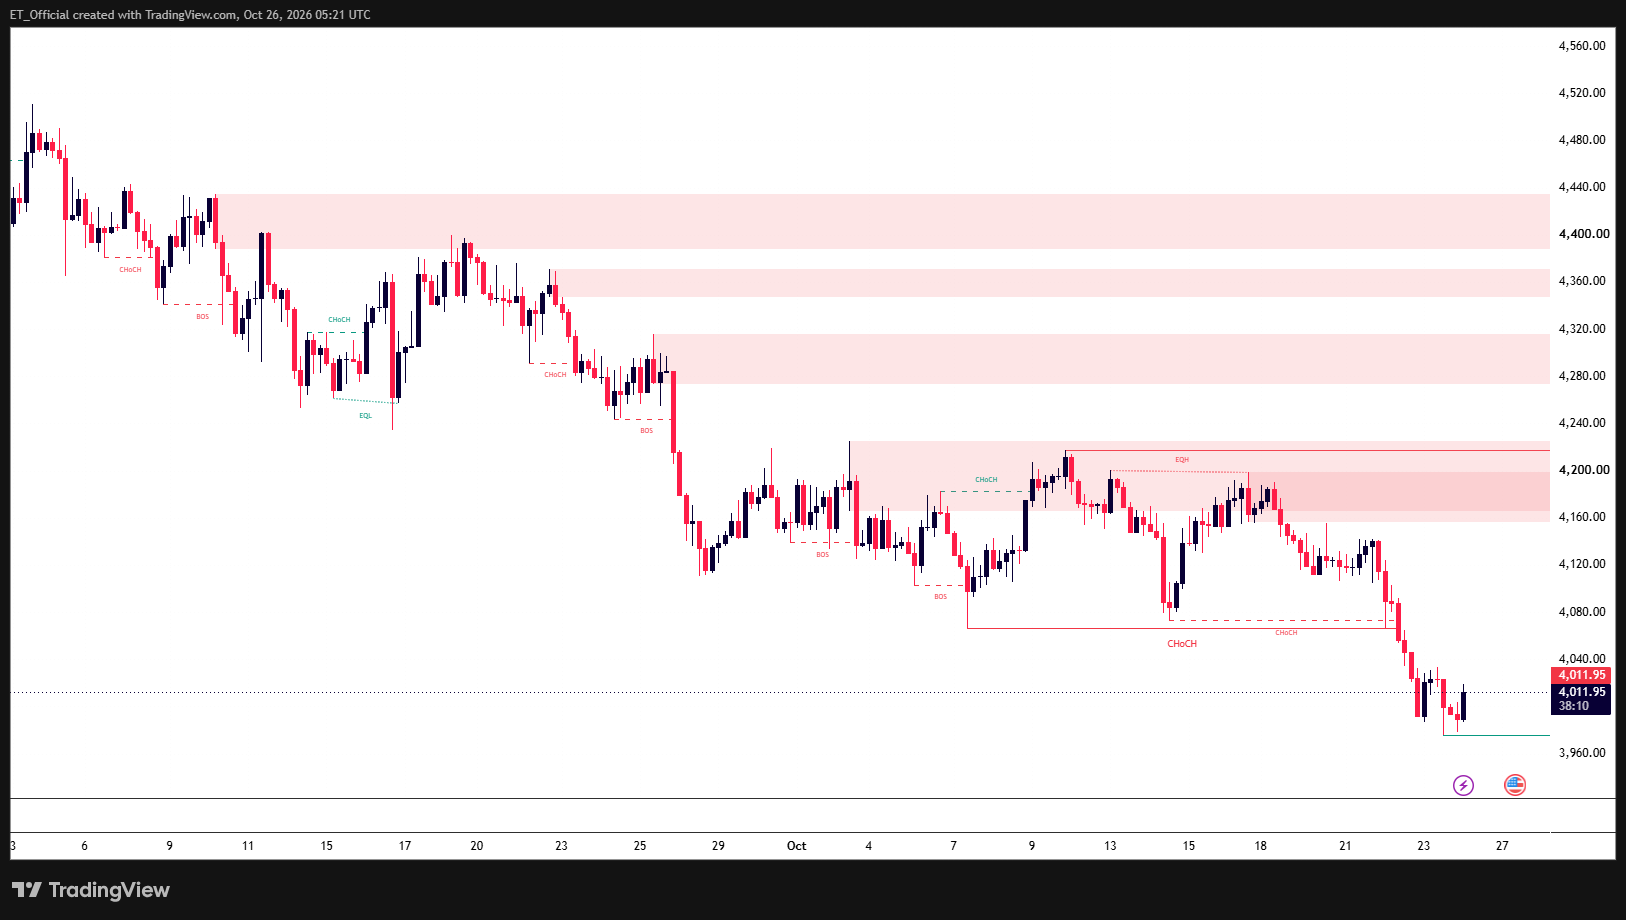The width and height of the screenshot is (1626, 920).
Task: Click the 4,480.00 price axis label
Action: click(1582, 140)
